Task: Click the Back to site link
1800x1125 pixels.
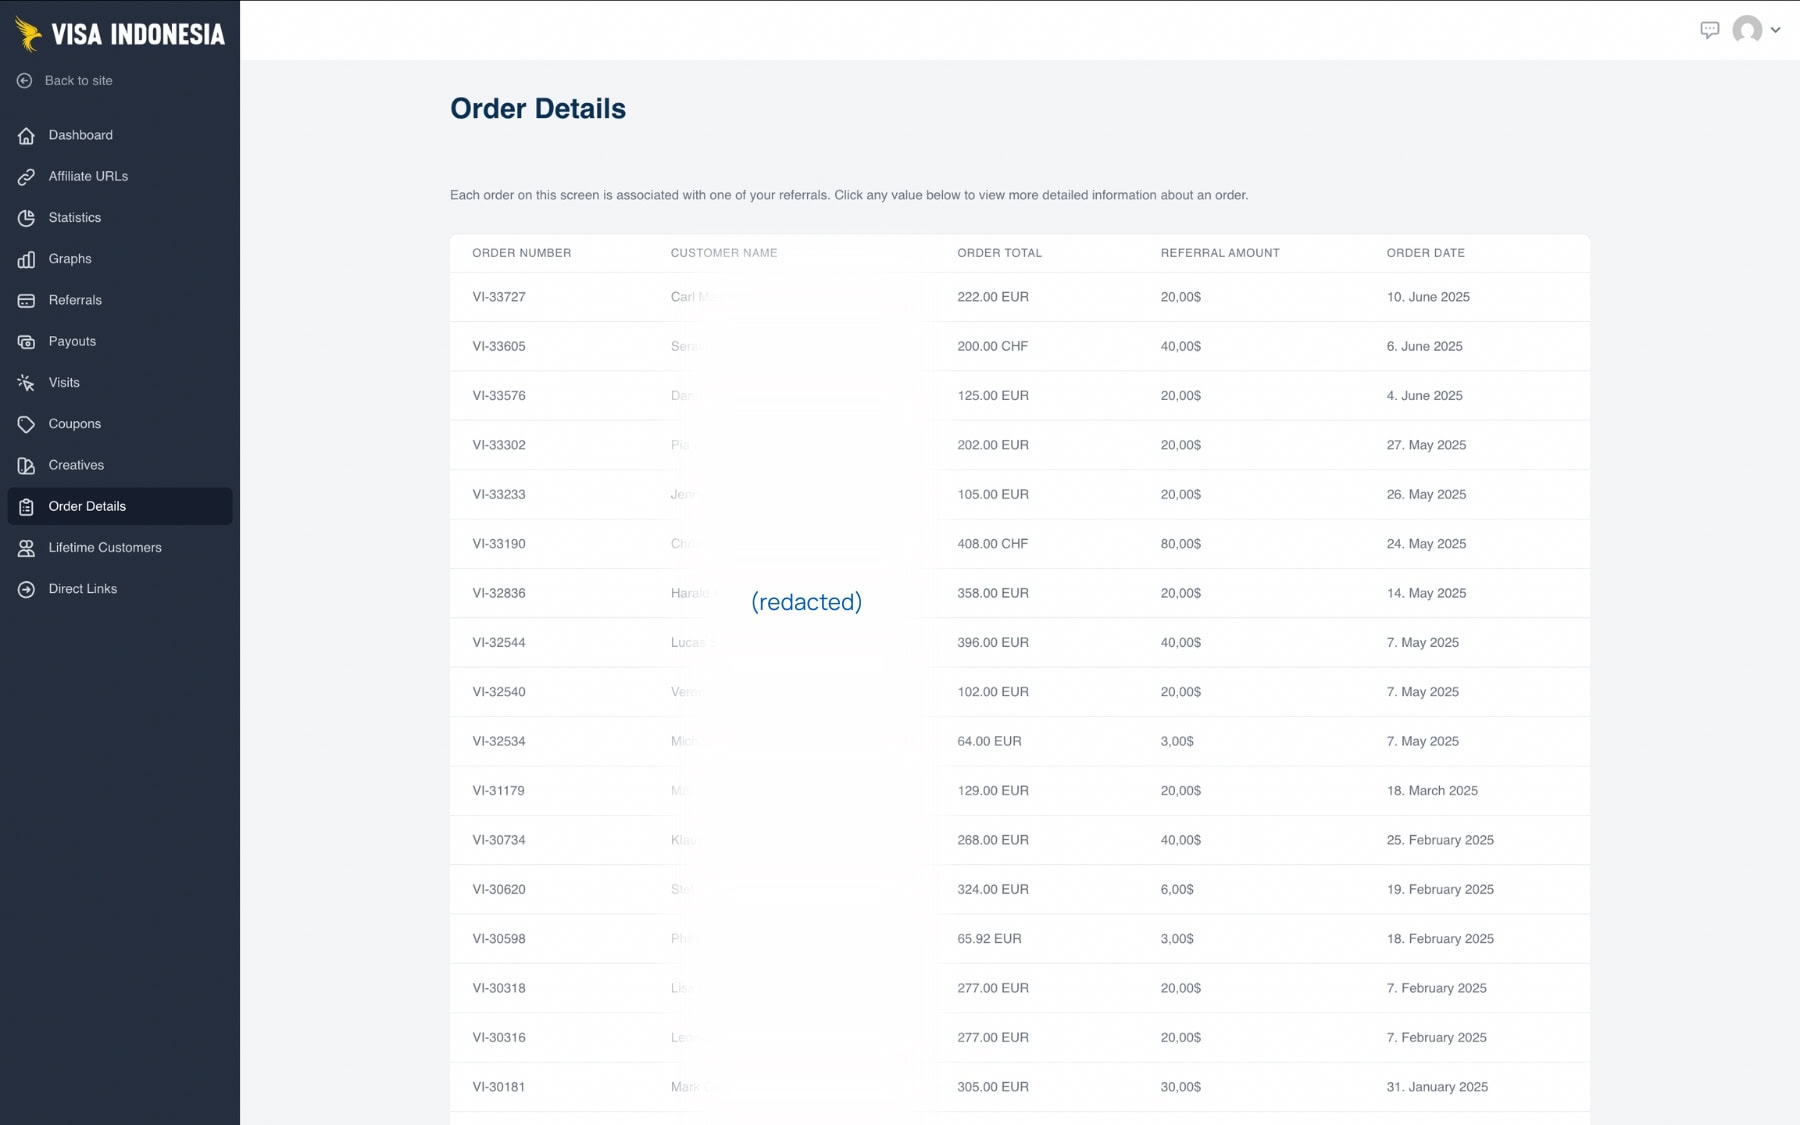Action: coord(77,80)
